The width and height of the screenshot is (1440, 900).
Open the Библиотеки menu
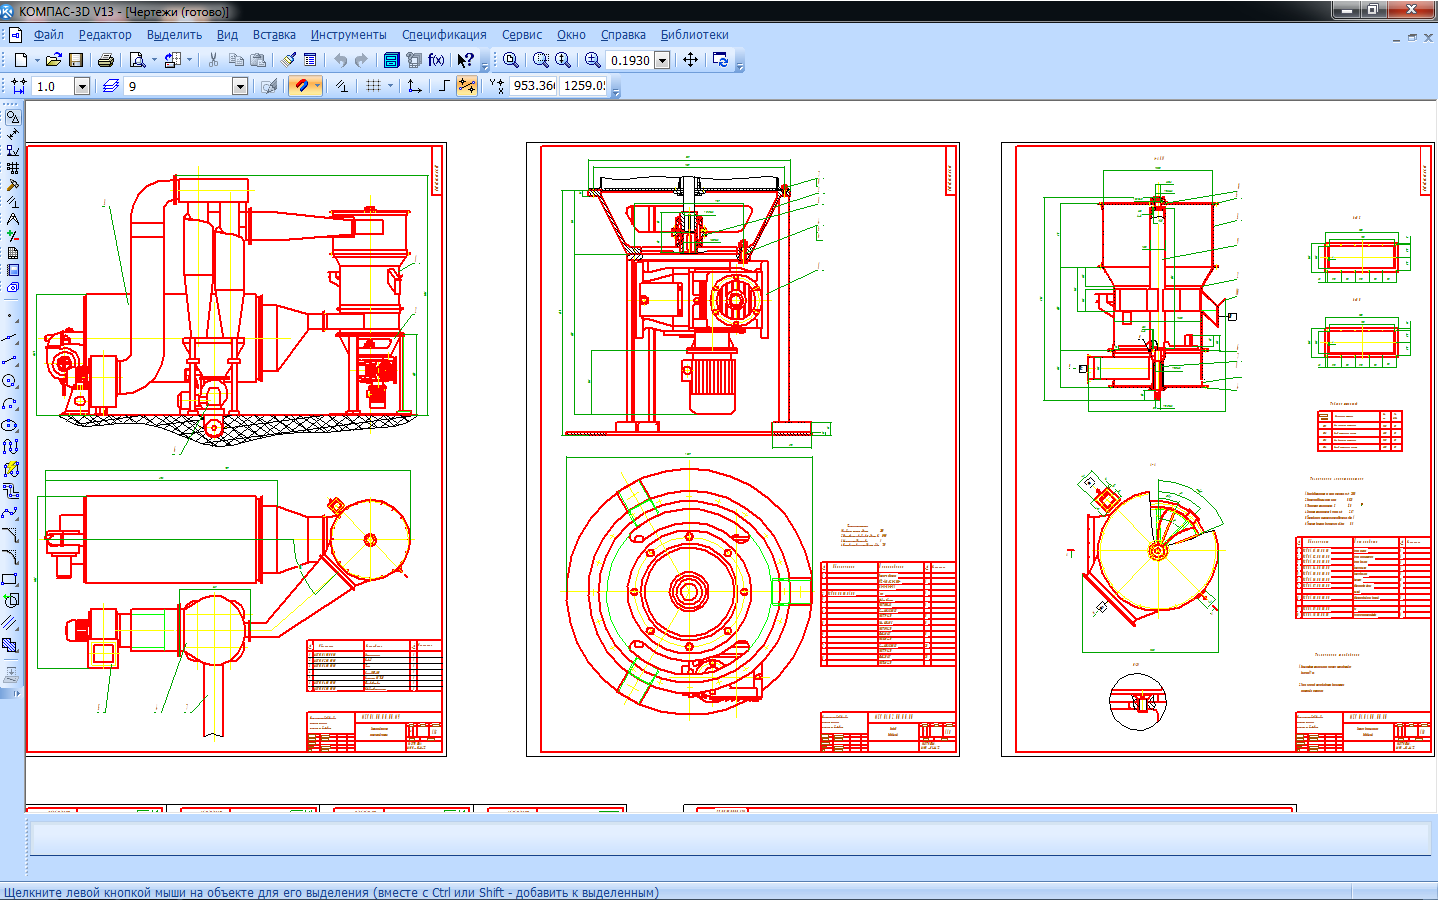[x=694, y=34]
